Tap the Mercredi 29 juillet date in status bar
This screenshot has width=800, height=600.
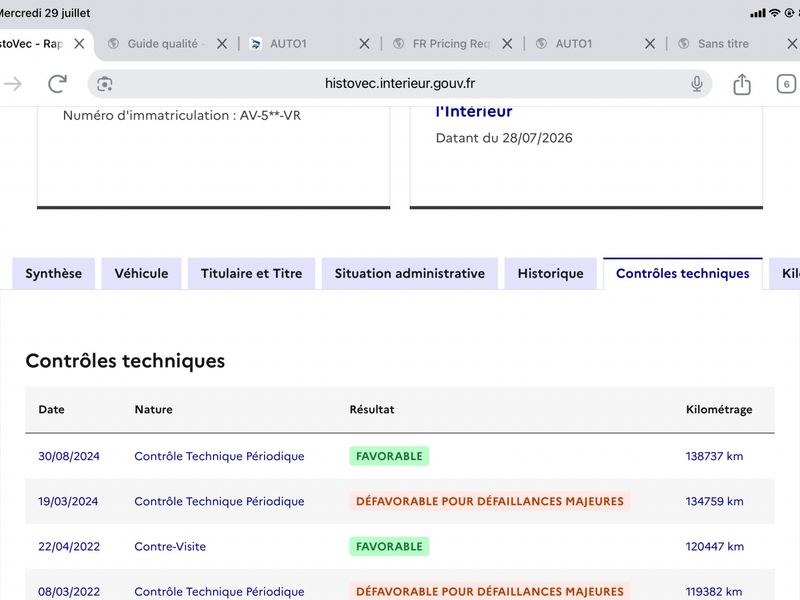[x=45, y=13]
